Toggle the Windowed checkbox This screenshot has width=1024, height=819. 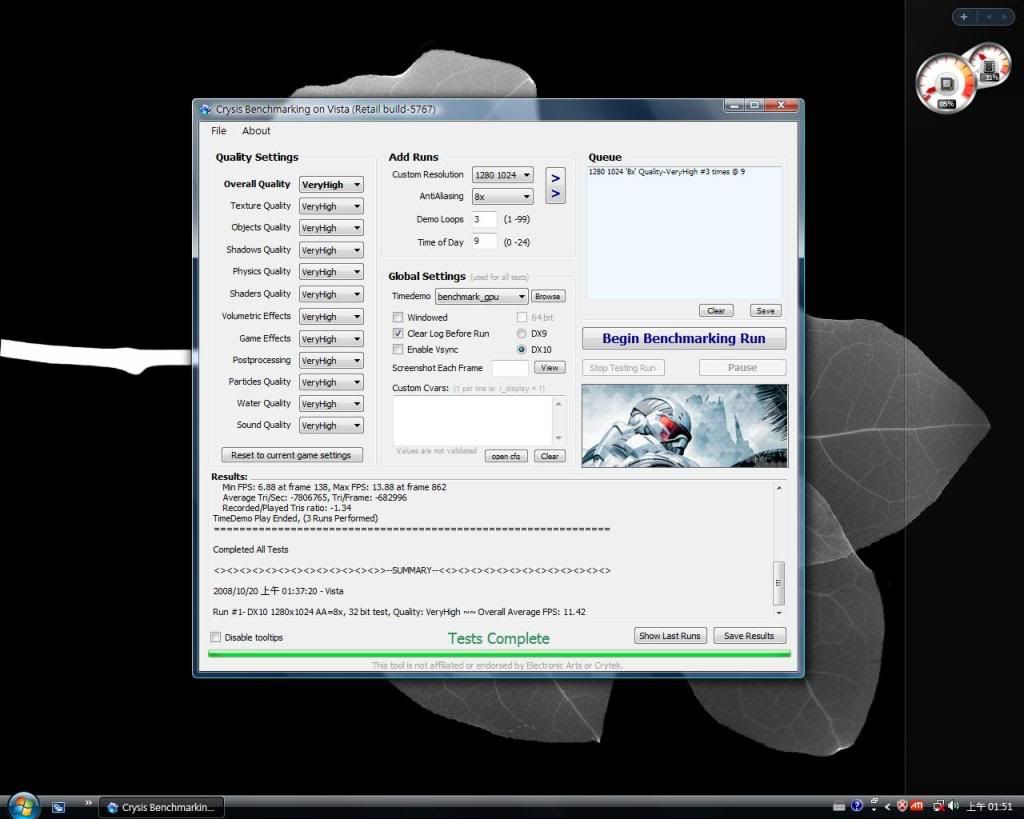click(397, 317)
